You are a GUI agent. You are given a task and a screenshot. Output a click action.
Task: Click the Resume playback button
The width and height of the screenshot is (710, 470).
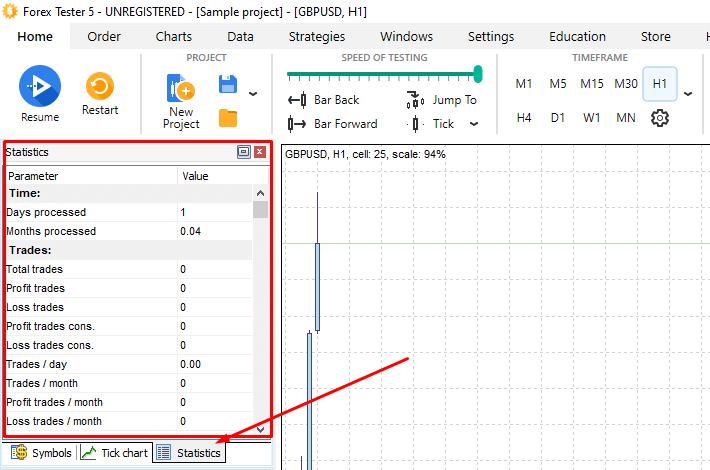tap(40, 88)
